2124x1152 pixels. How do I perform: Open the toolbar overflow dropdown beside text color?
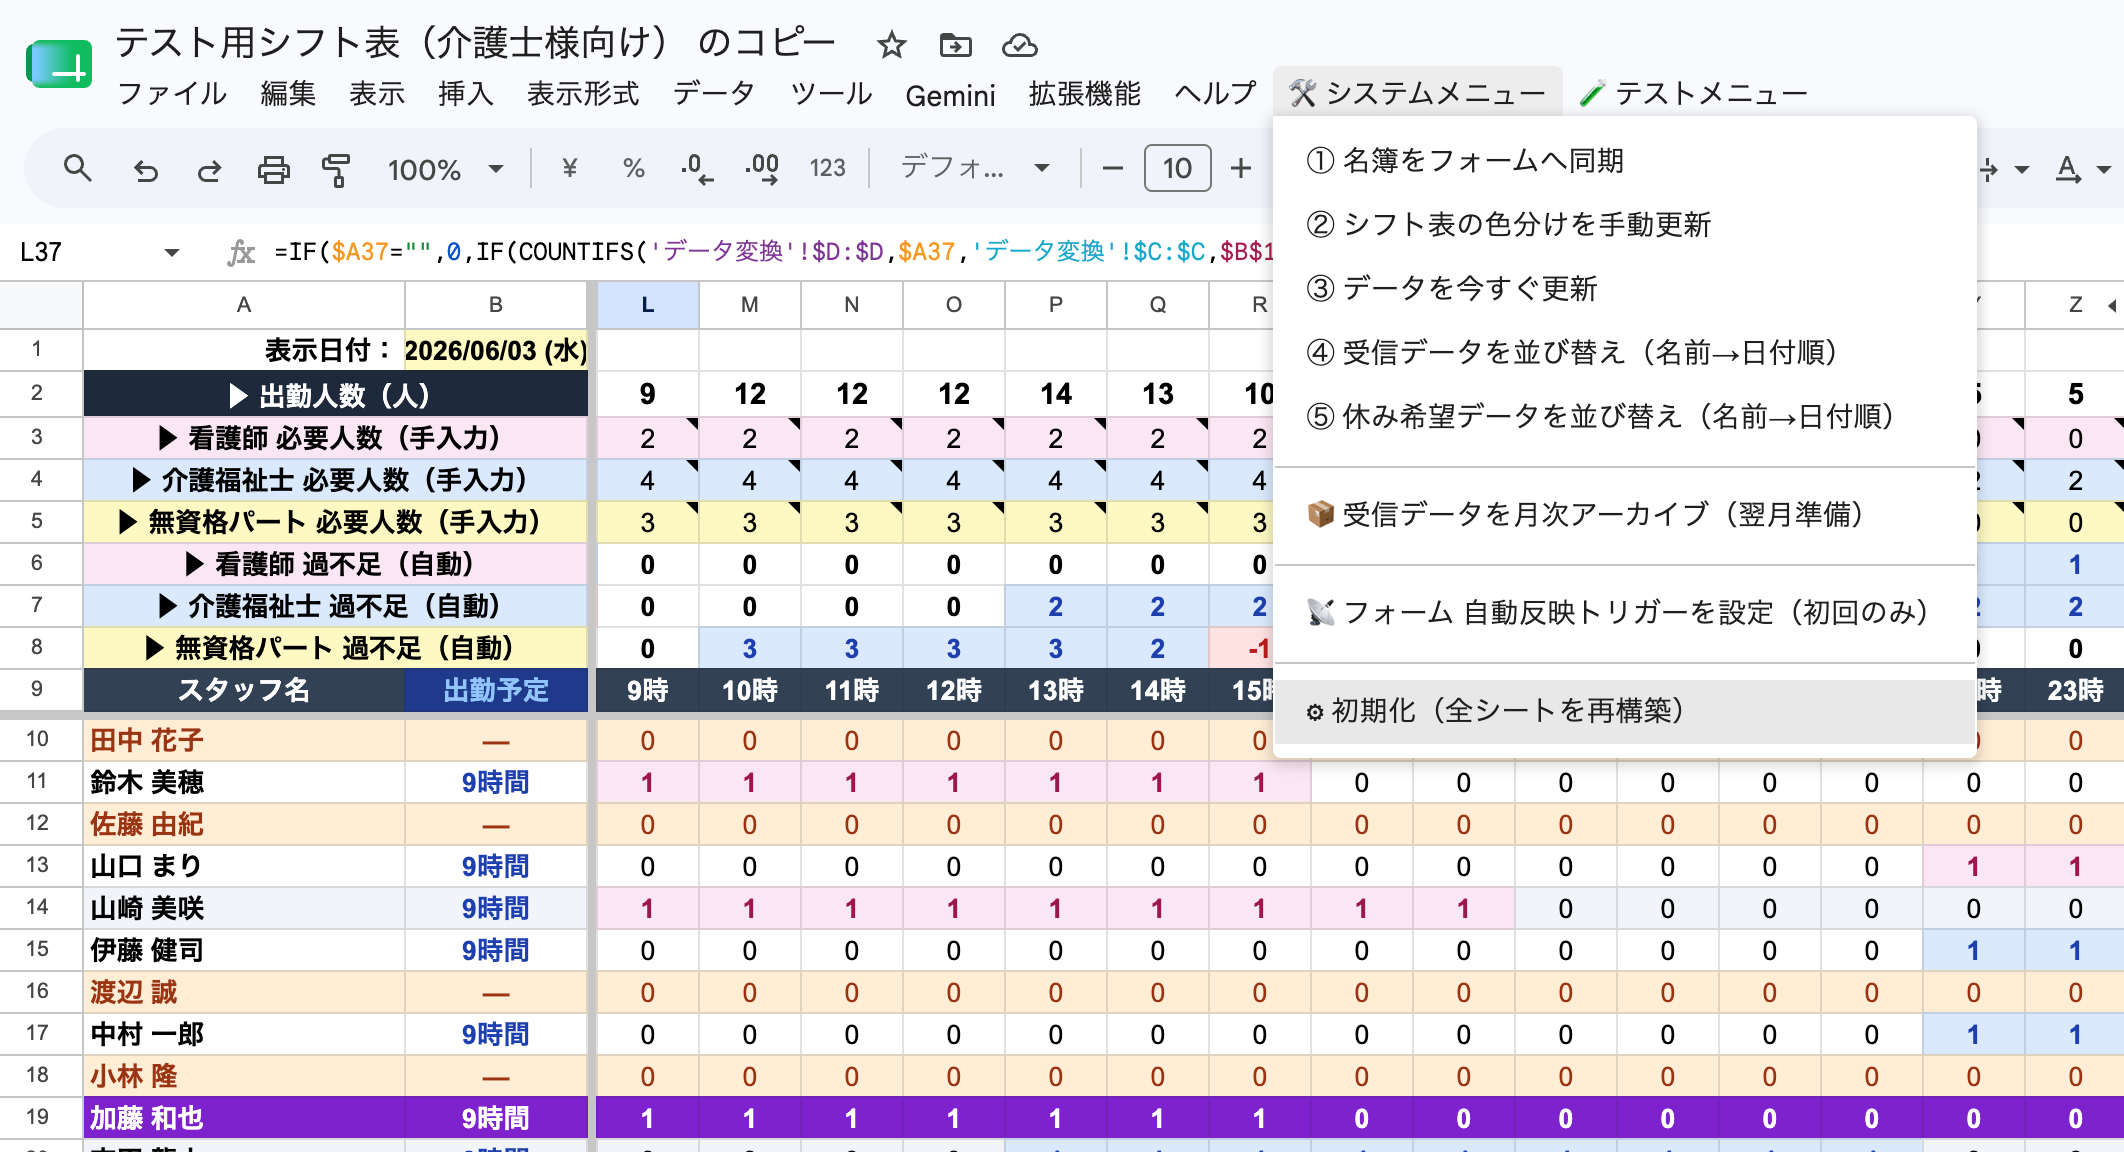[2104, 170]
